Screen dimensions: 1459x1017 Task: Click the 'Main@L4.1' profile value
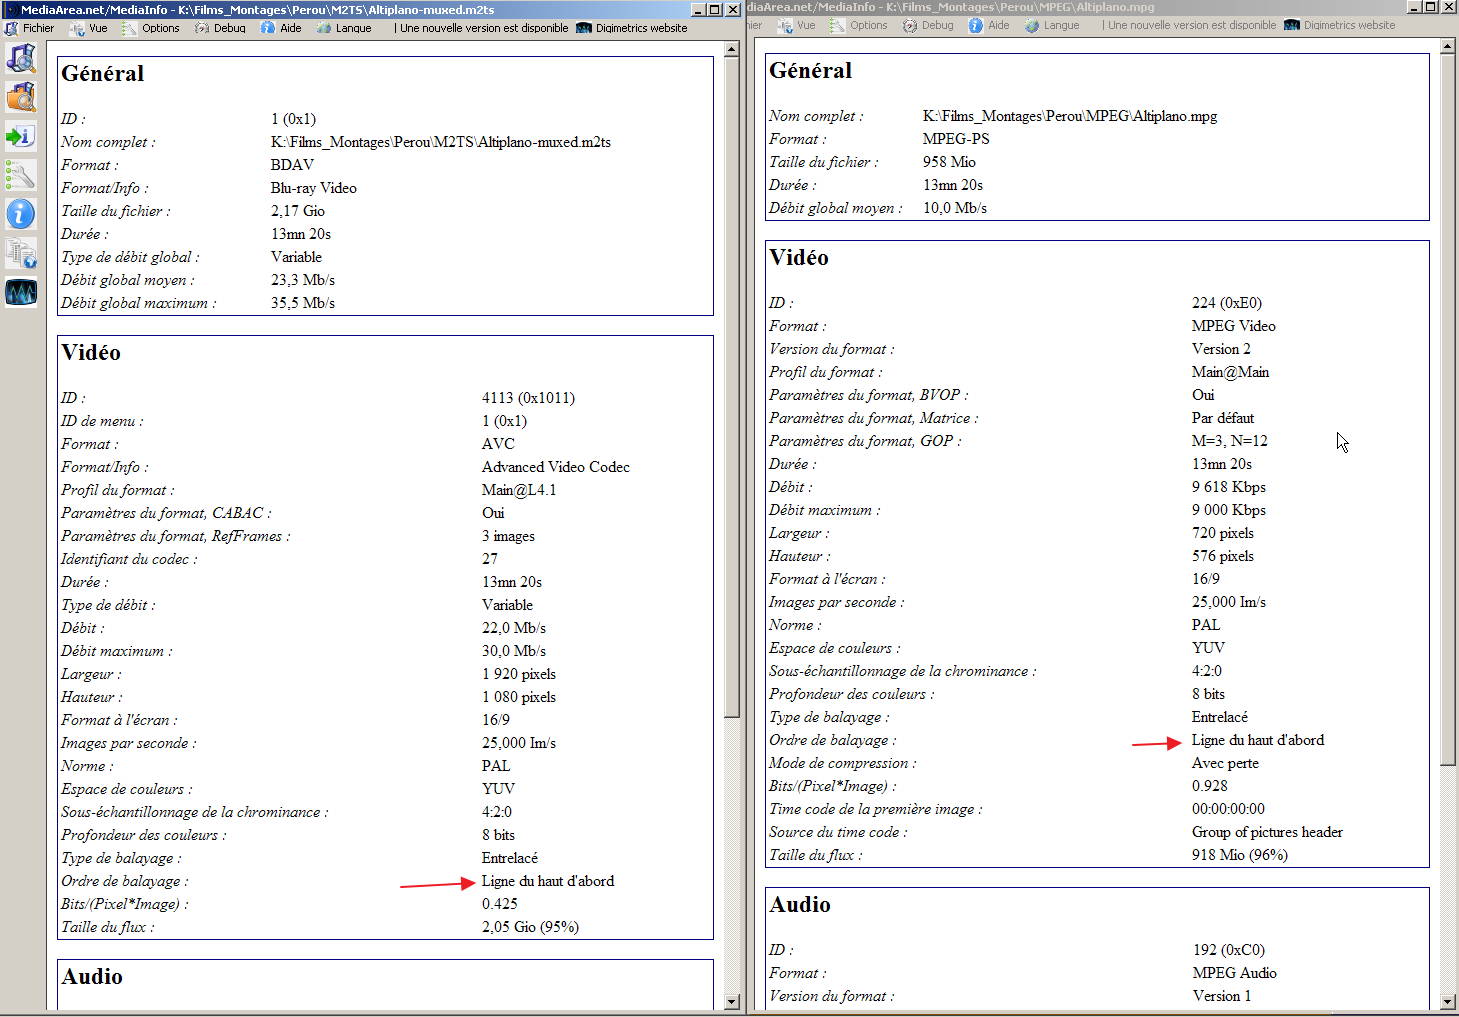click(519, 490)
